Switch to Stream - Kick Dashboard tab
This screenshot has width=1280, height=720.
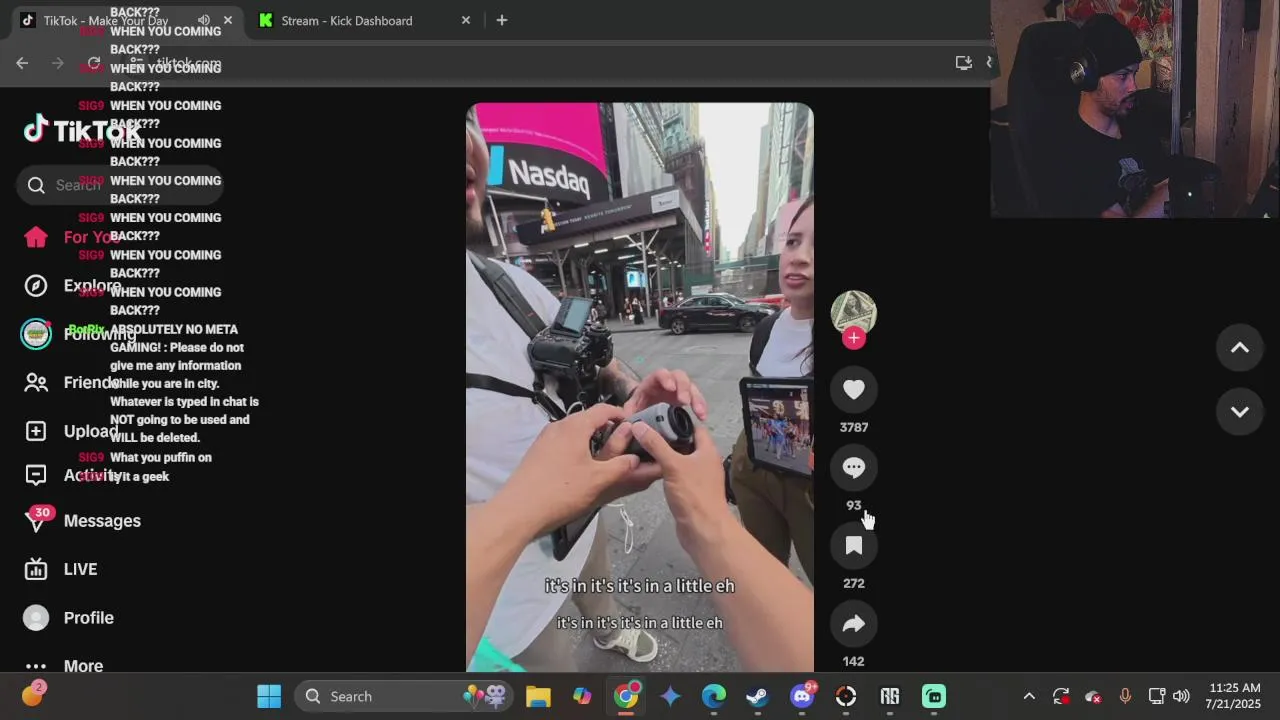[x=347, y=20]
